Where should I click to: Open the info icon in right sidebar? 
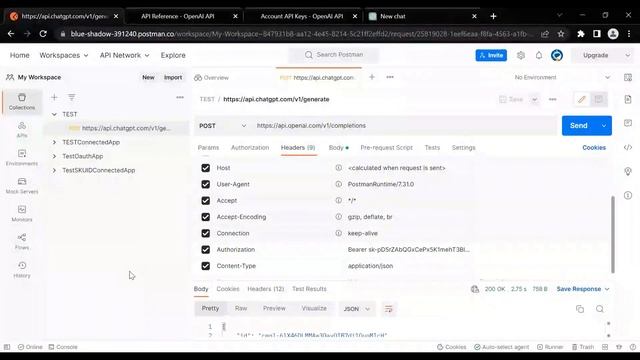628,195
